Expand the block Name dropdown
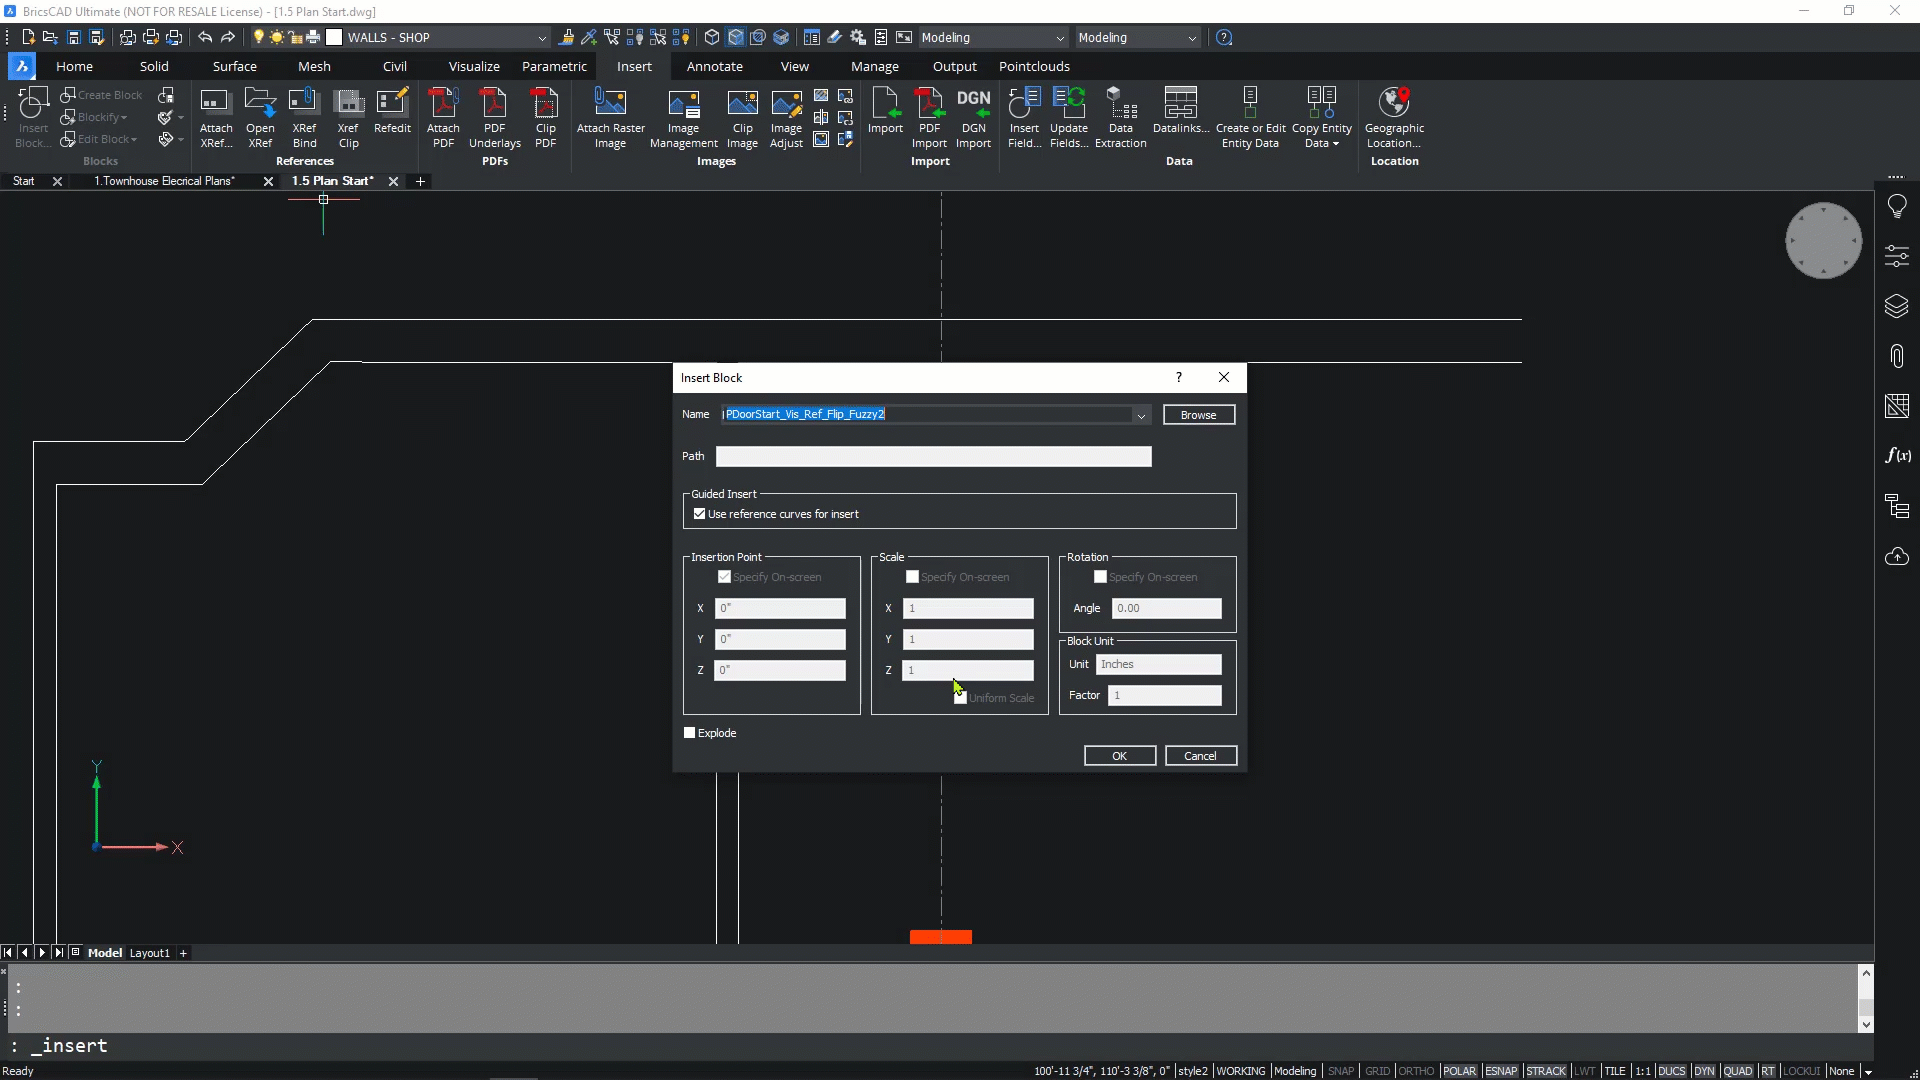The height and width of the screenshot is (1080, 1920). [1141, 415]
